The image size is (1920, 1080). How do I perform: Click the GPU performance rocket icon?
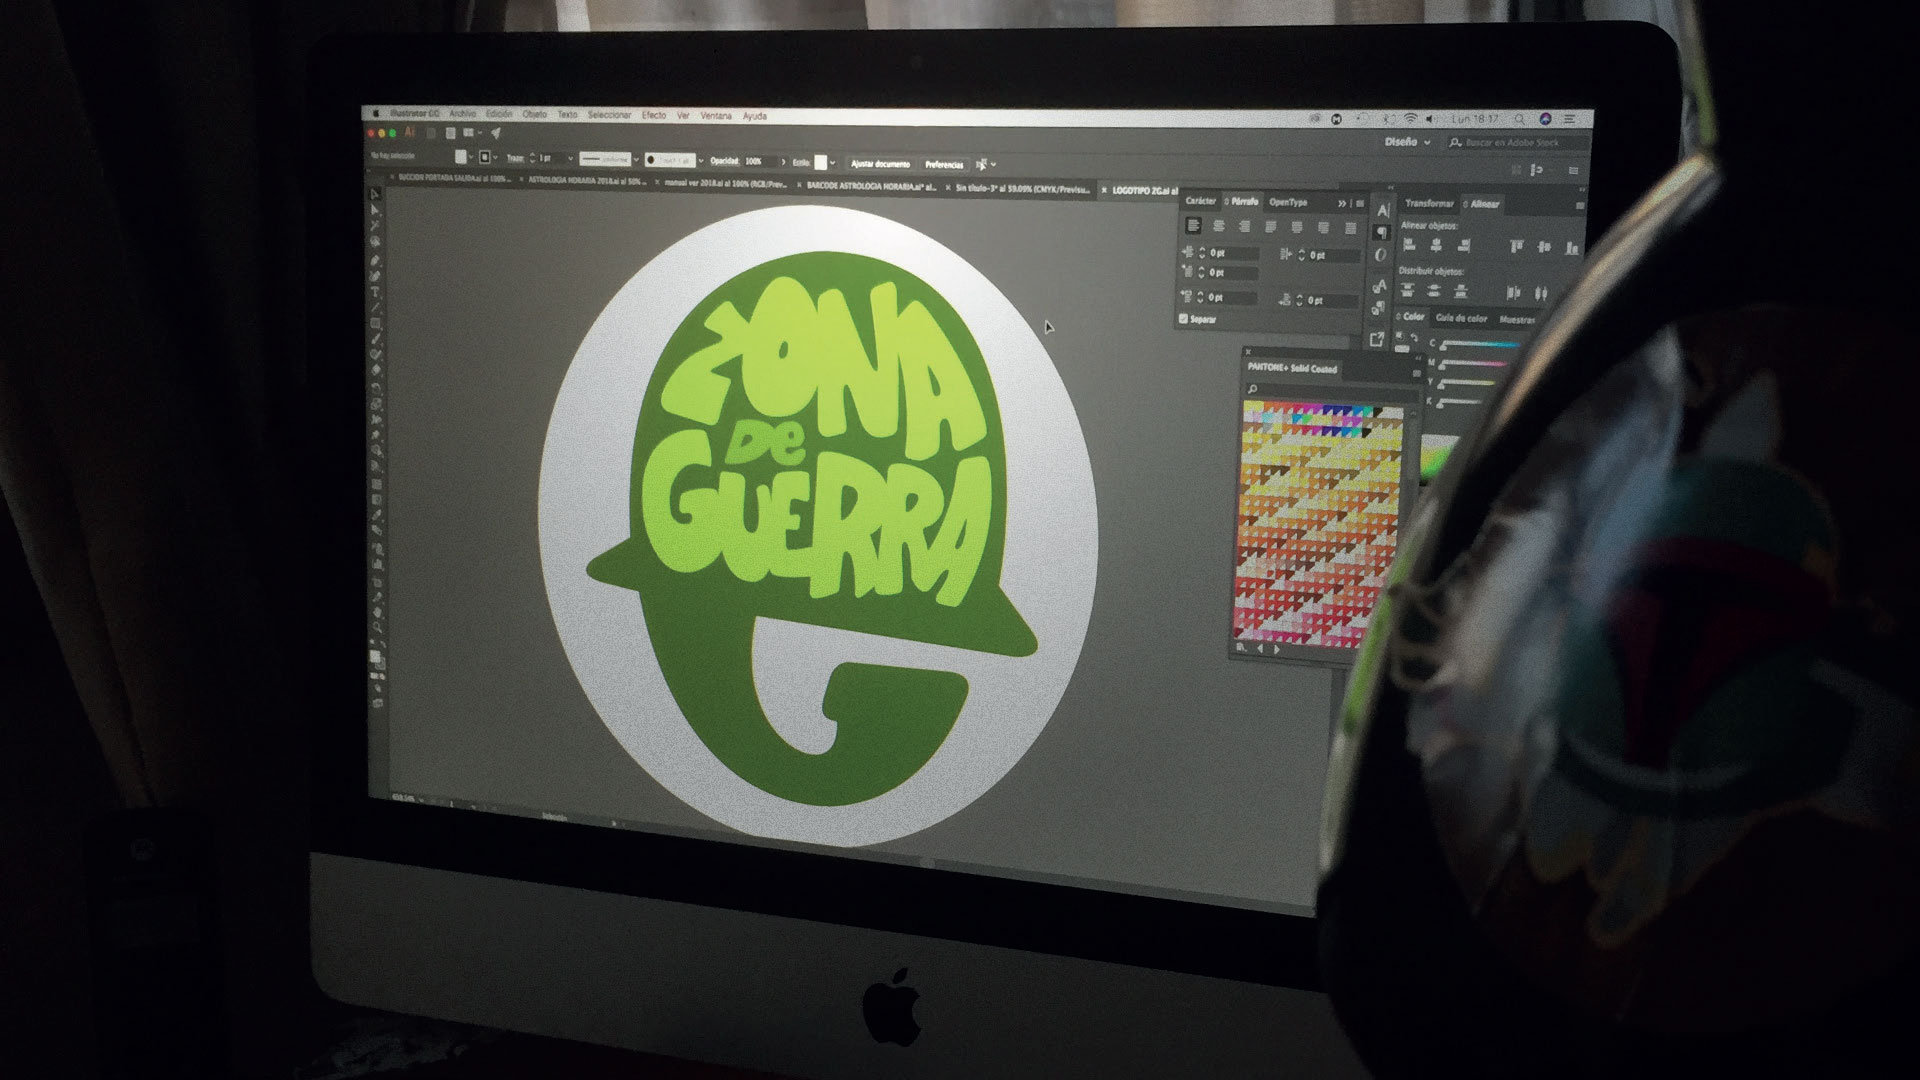point(495,133)
